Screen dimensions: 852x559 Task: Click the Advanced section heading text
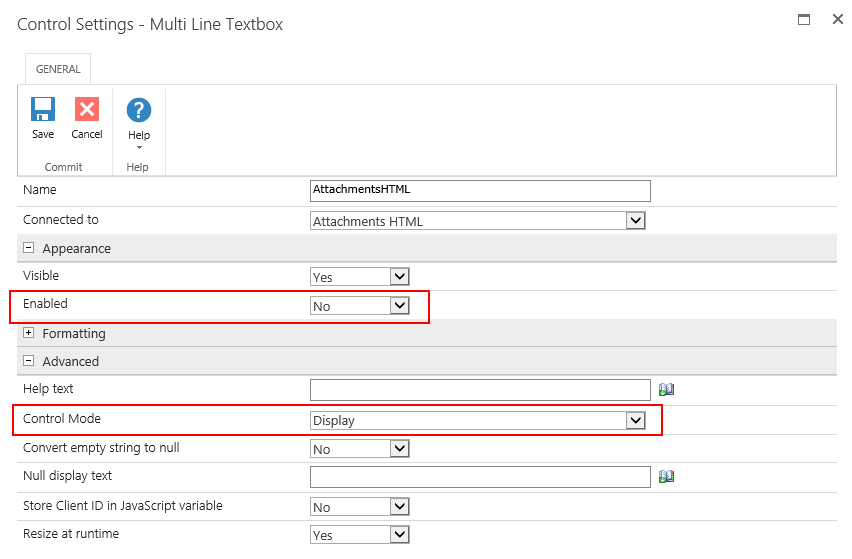71,361
